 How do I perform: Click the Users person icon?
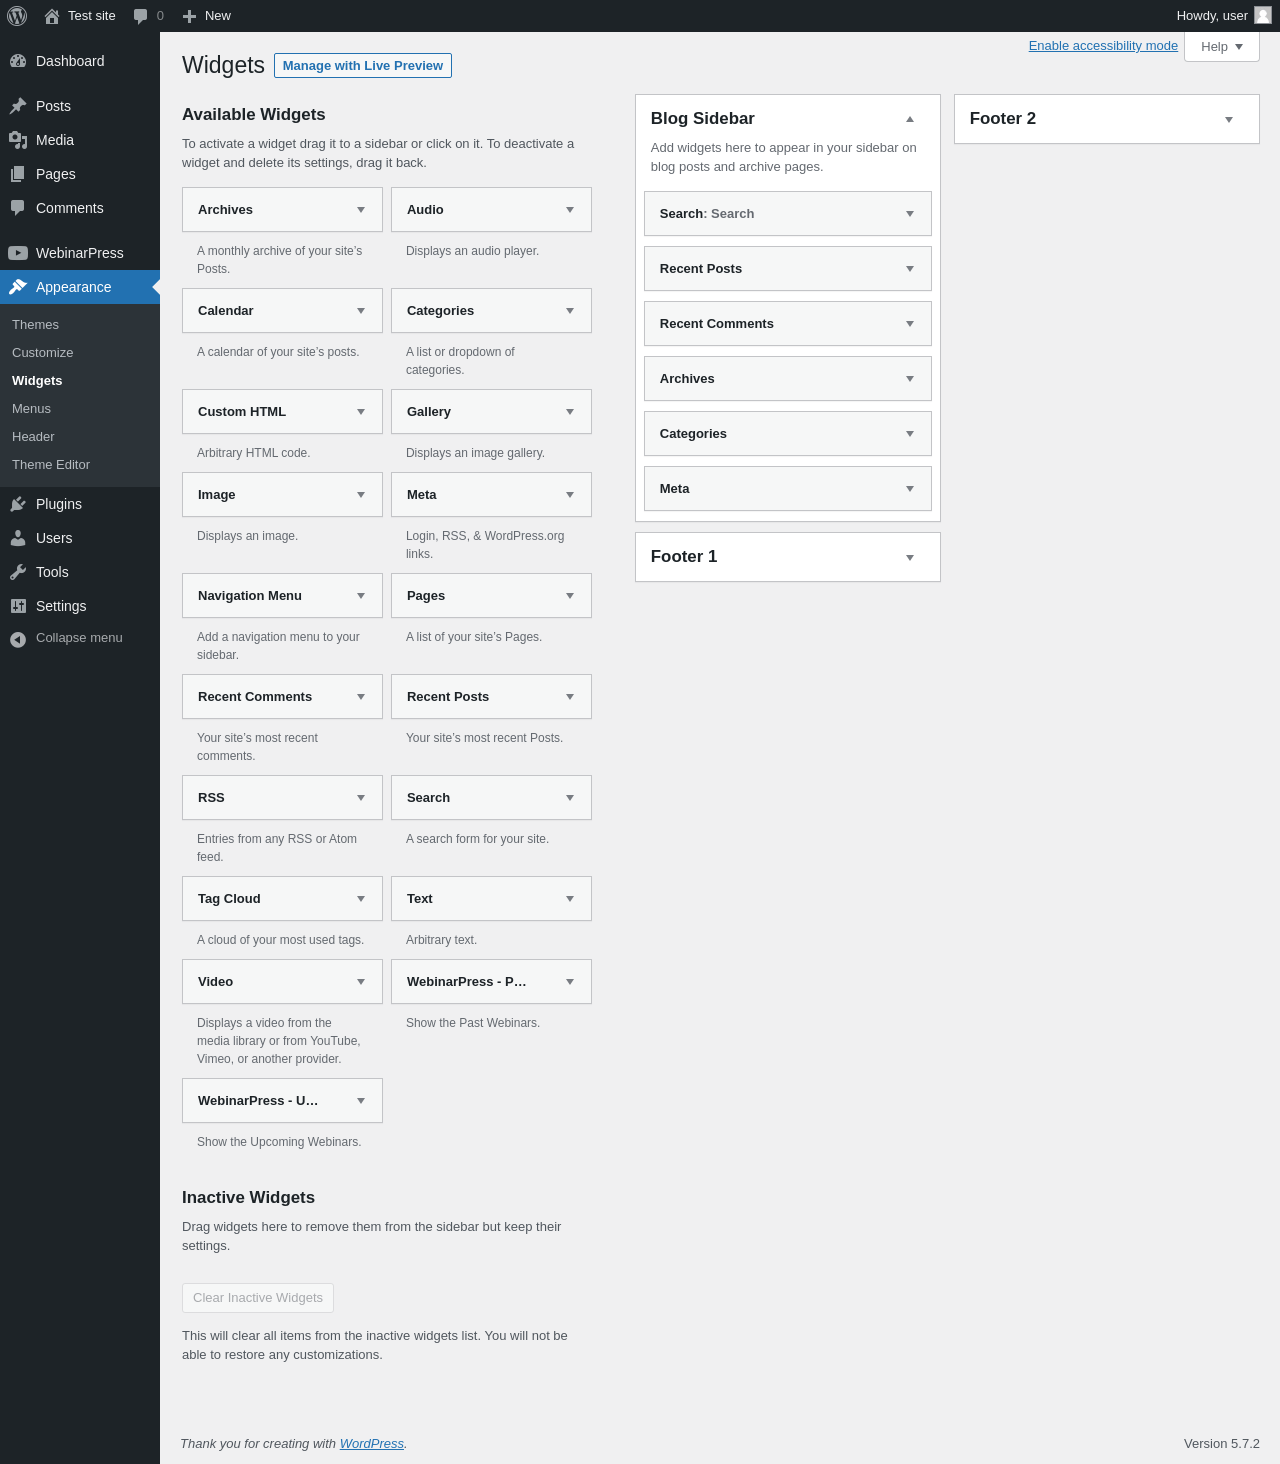[x=18, y=538]
